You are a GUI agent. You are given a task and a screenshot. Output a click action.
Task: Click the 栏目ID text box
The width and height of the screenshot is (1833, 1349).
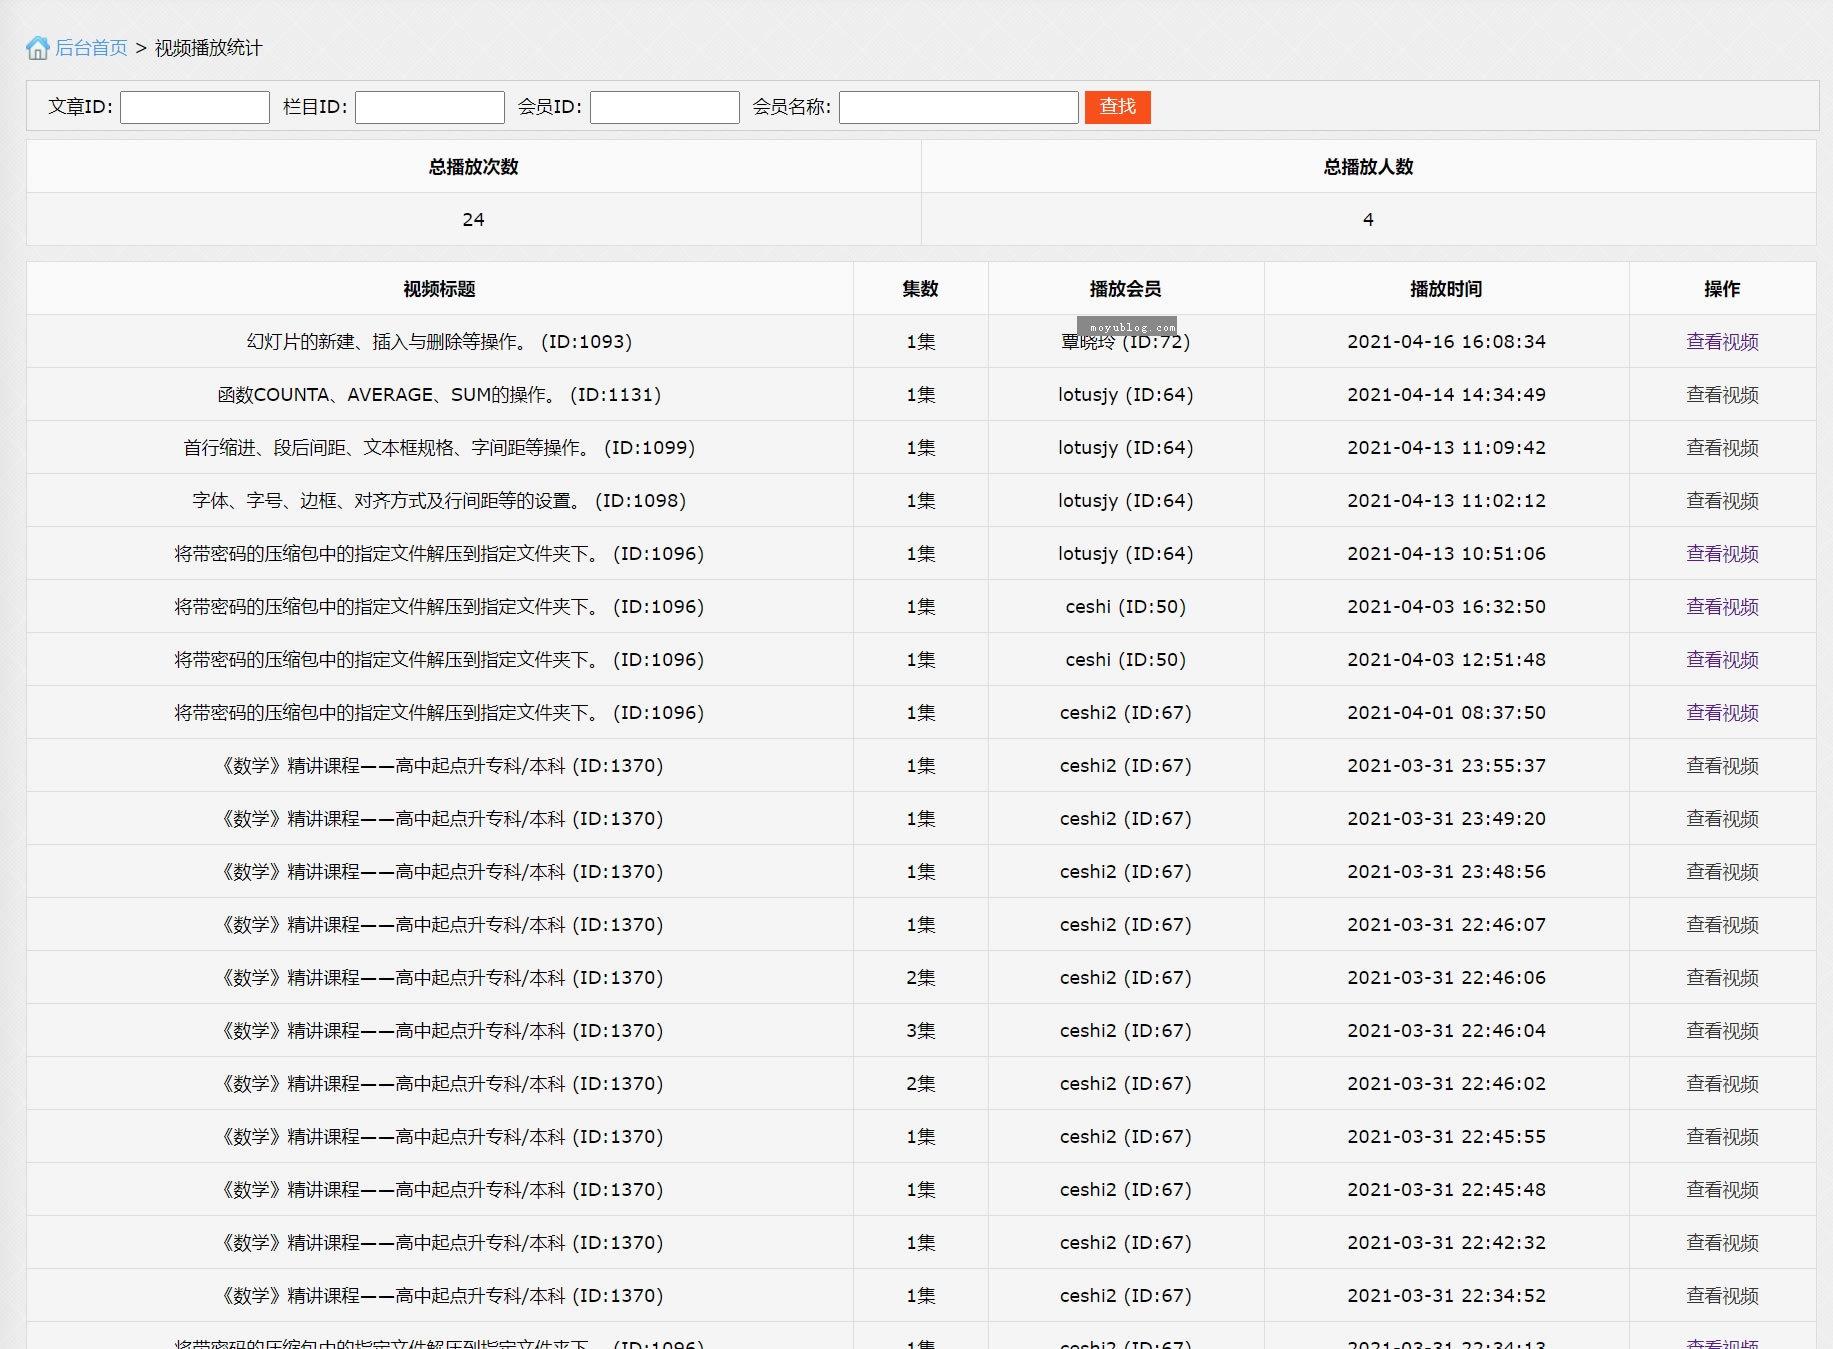pos(430,107)
